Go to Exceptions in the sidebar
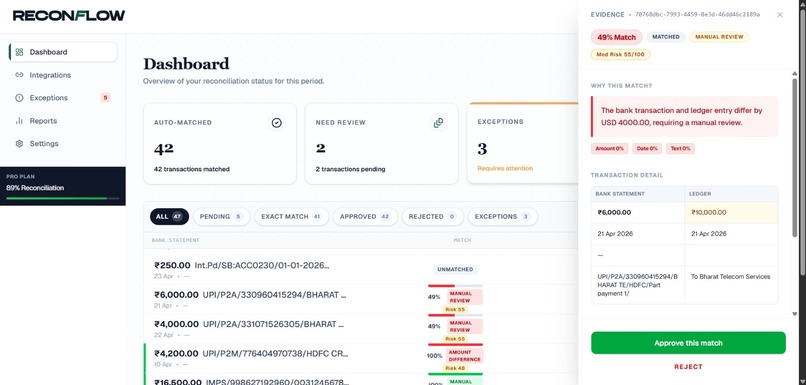The width and height of the screenshot is (806, 385). pos(63,98)
